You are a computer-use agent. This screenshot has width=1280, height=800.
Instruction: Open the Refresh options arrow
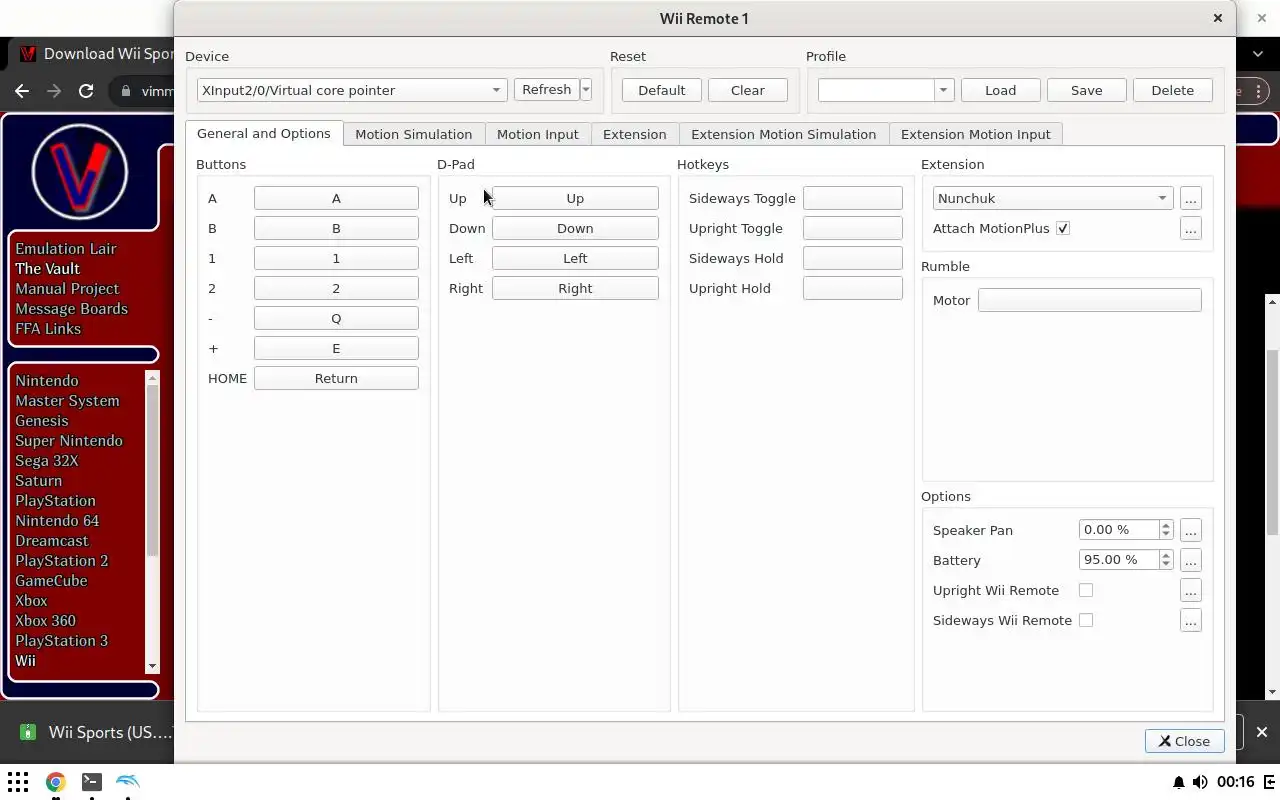point(586,90)
